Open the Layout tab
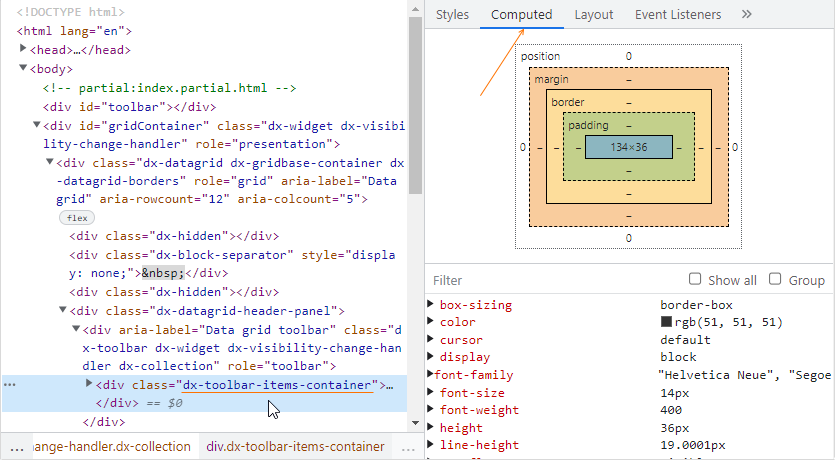Image resolution: width=835 pixels, height=460 pixels. [593, 14]
